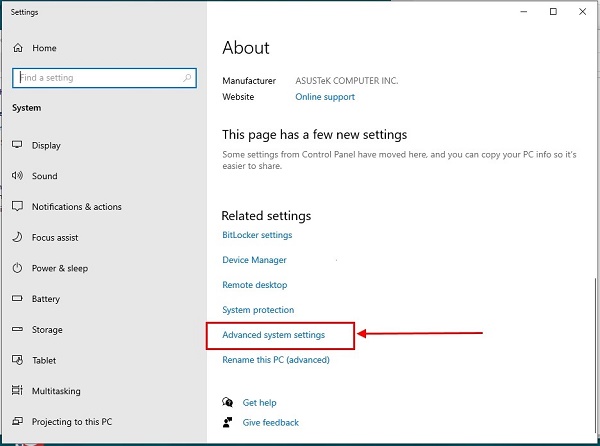The height and width of the screenshot is (446, 600).
Task: Open Advanced system settings link
Action: point(274,335)
